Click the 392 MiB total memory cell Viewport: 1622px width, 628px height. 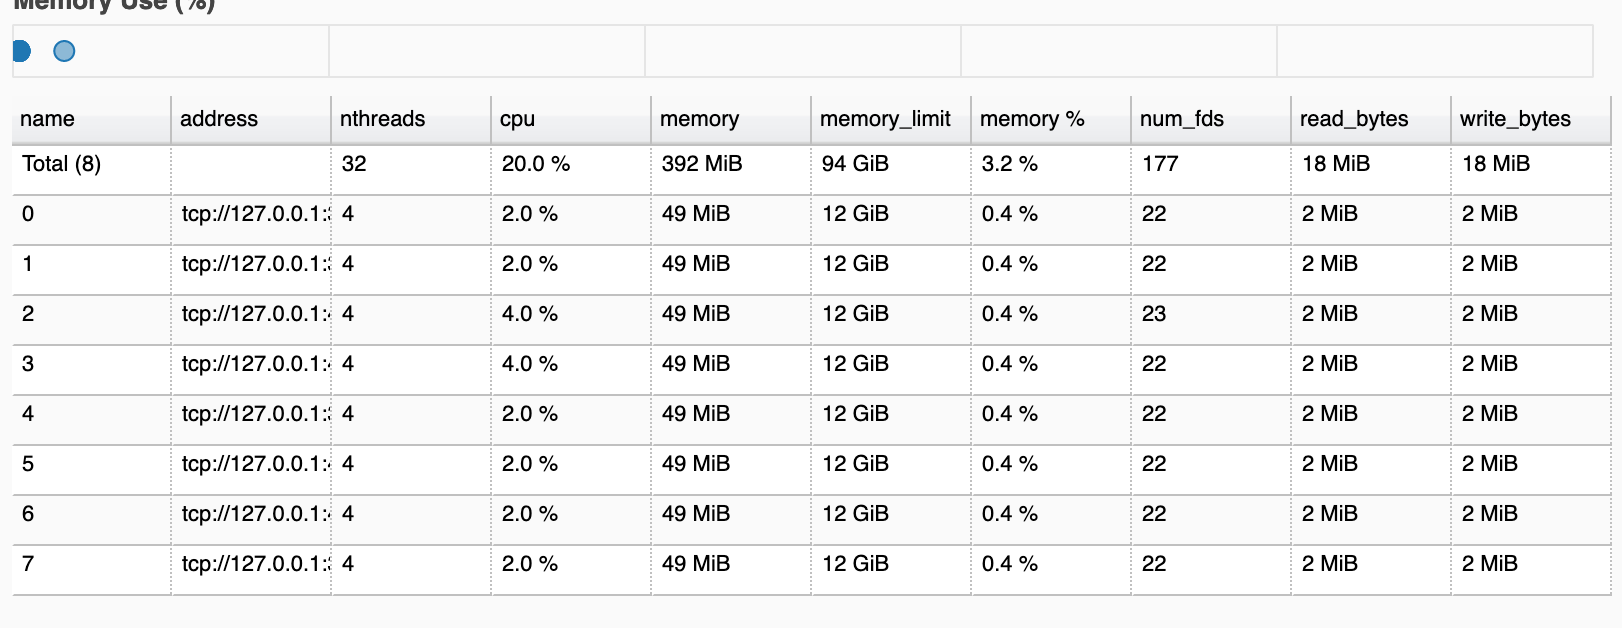[702, 164]
